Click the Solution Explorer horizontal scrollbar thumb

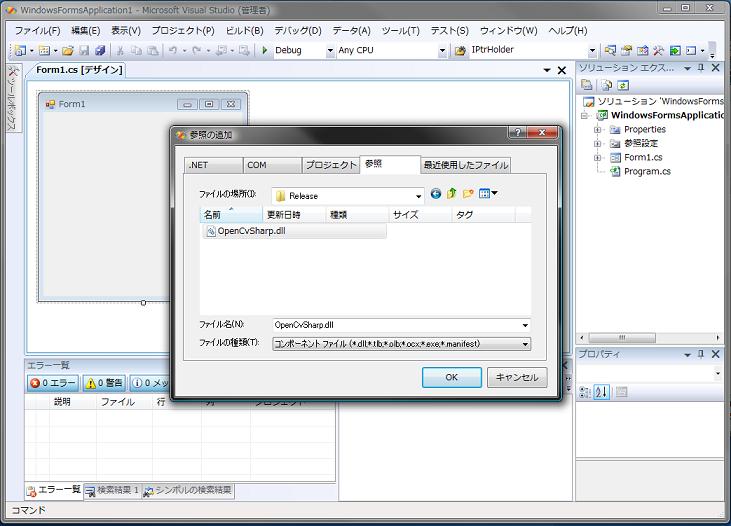click(x=622, y=337)
